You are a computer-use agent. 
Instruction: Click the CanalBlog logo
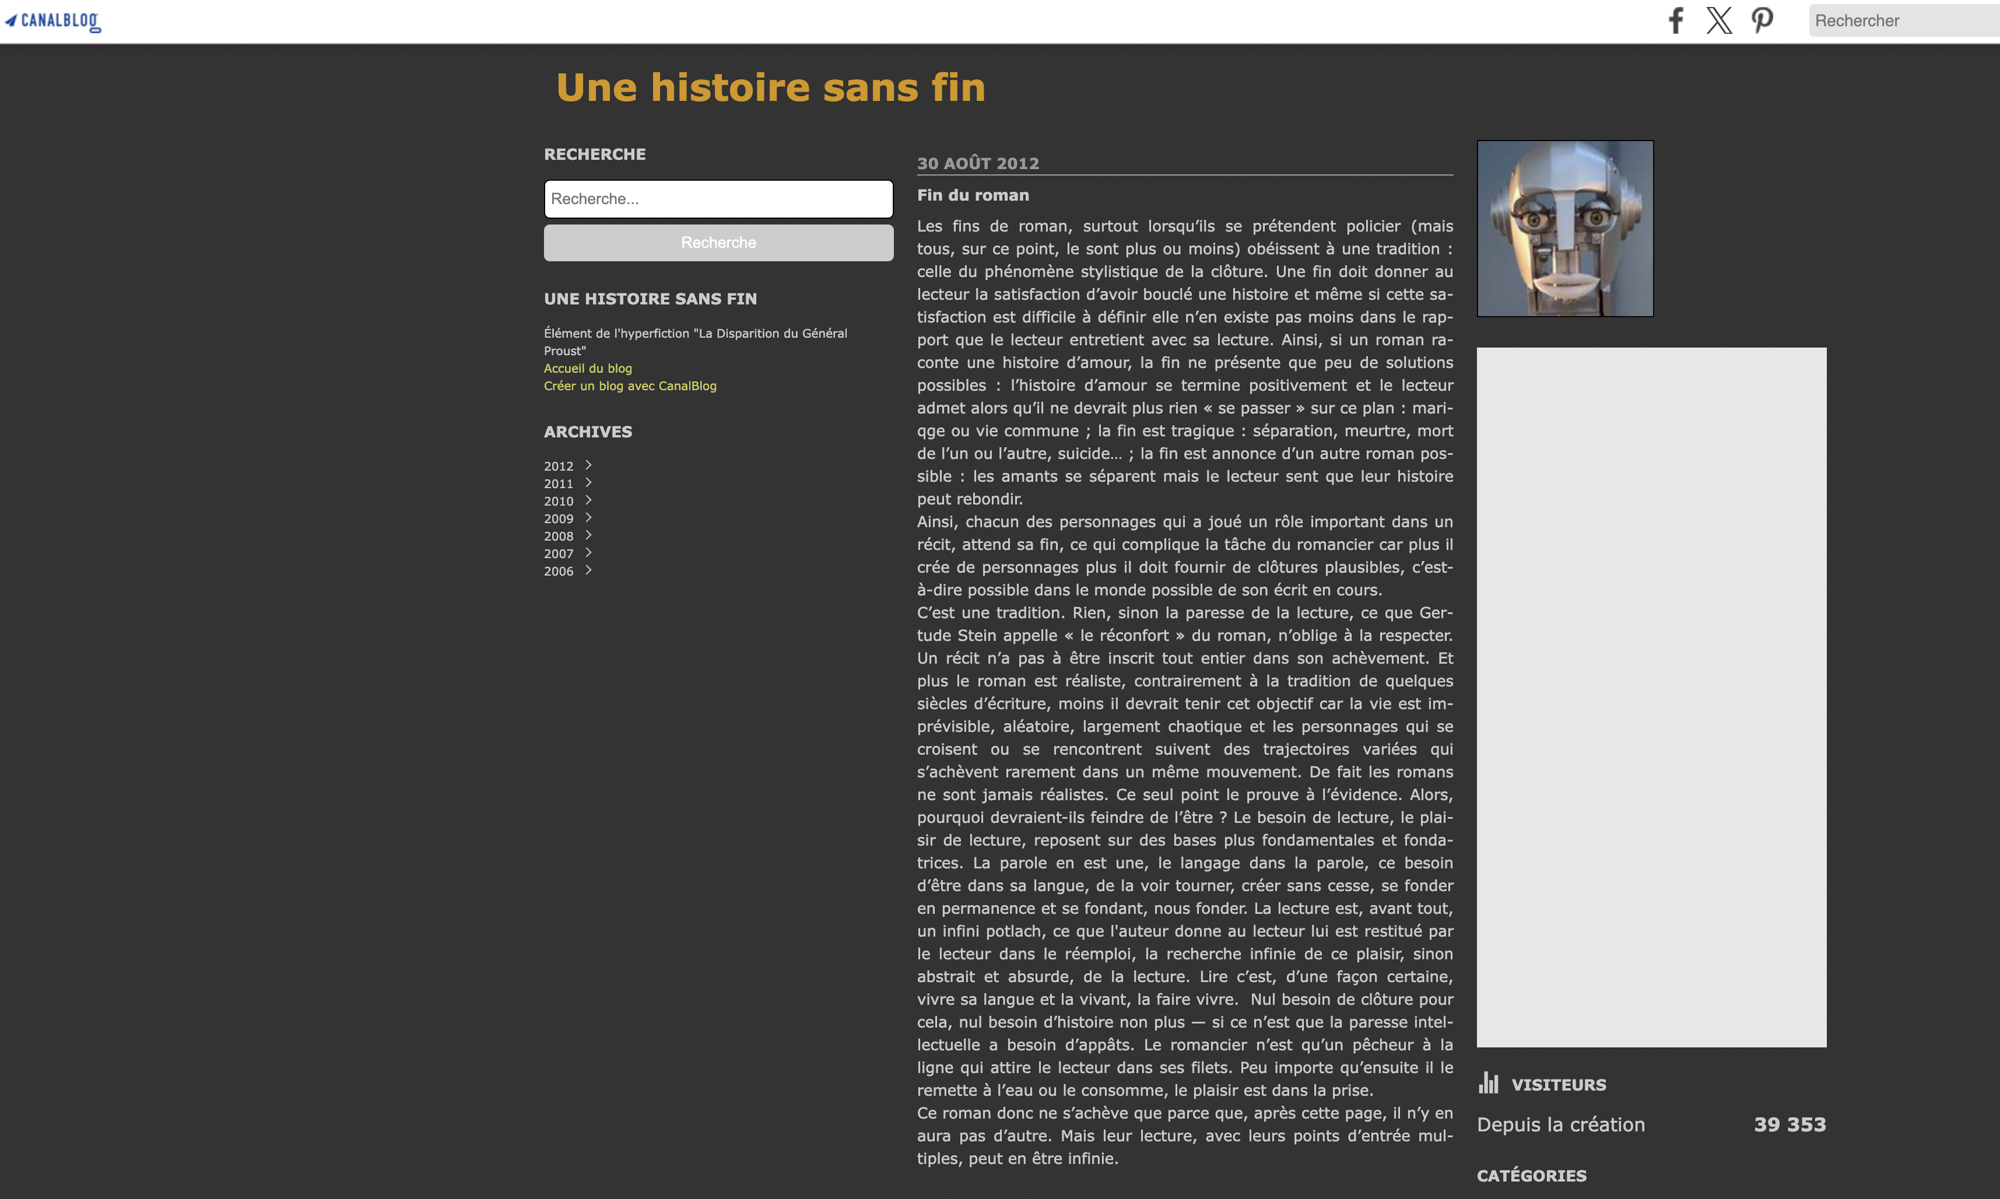tap(53, 21)
